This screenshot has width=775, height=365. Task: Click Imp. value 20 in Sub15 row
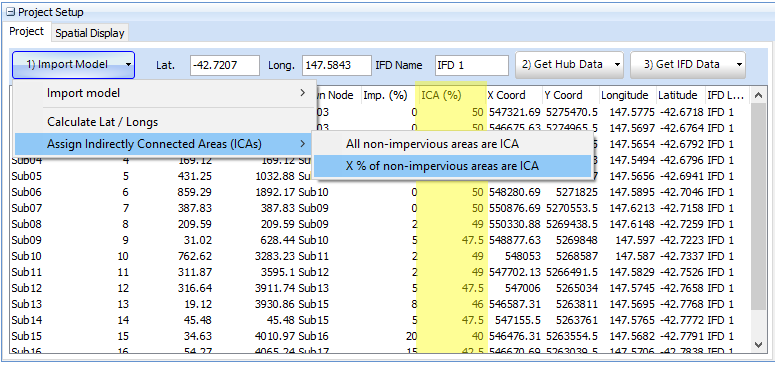pos(411,336)
